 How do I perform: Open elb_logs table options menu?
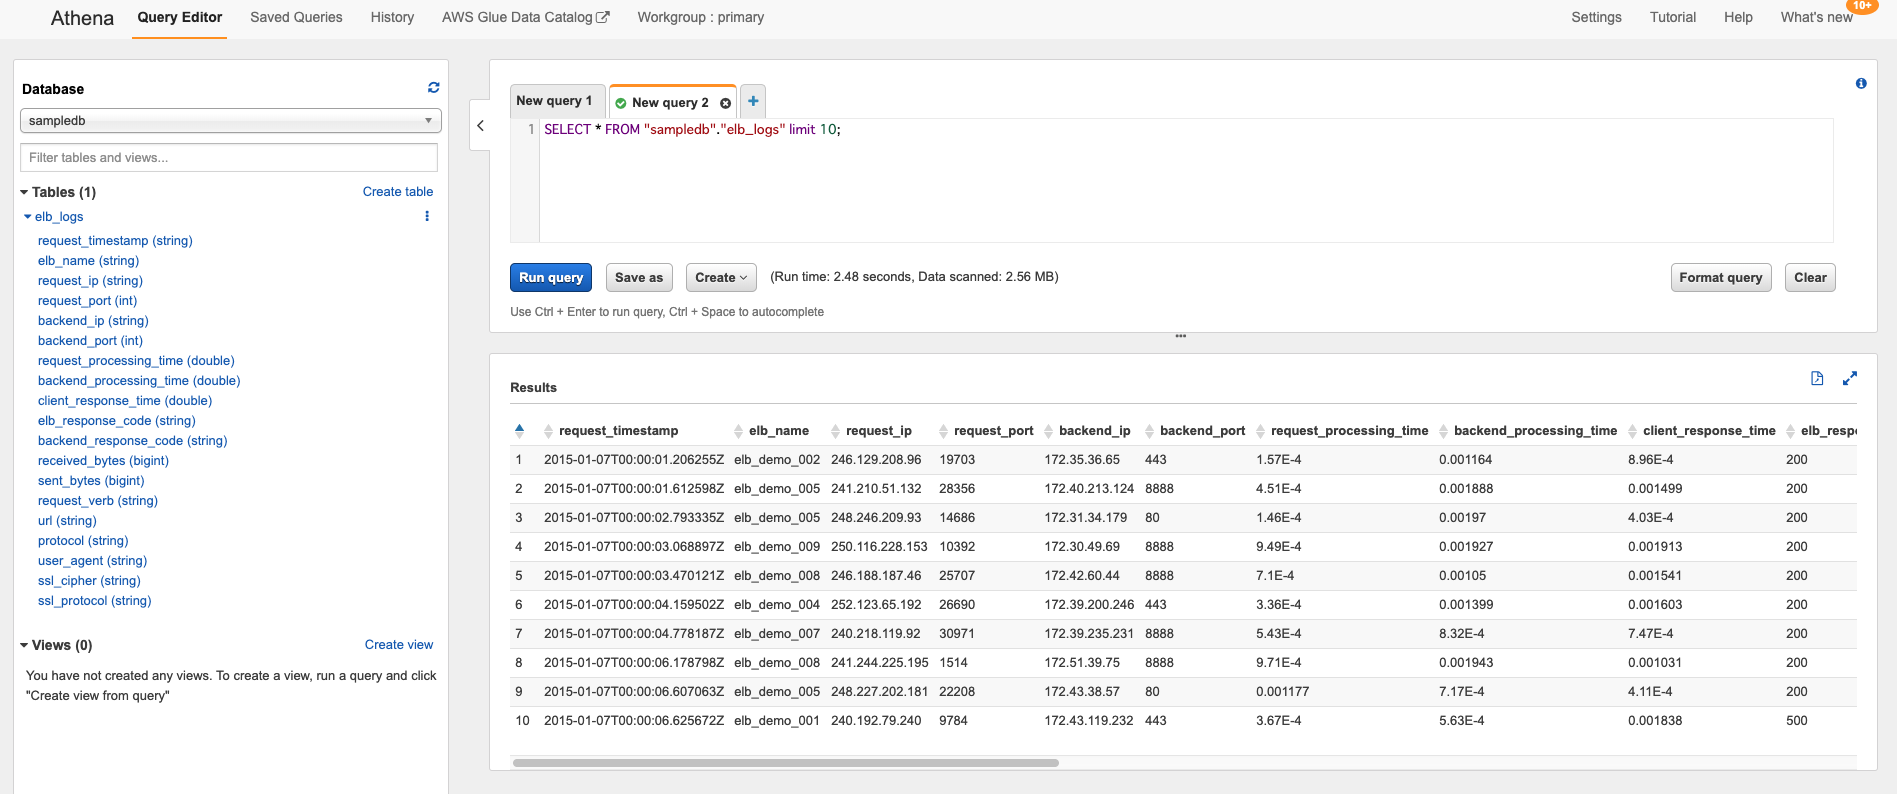pos(427,216)
